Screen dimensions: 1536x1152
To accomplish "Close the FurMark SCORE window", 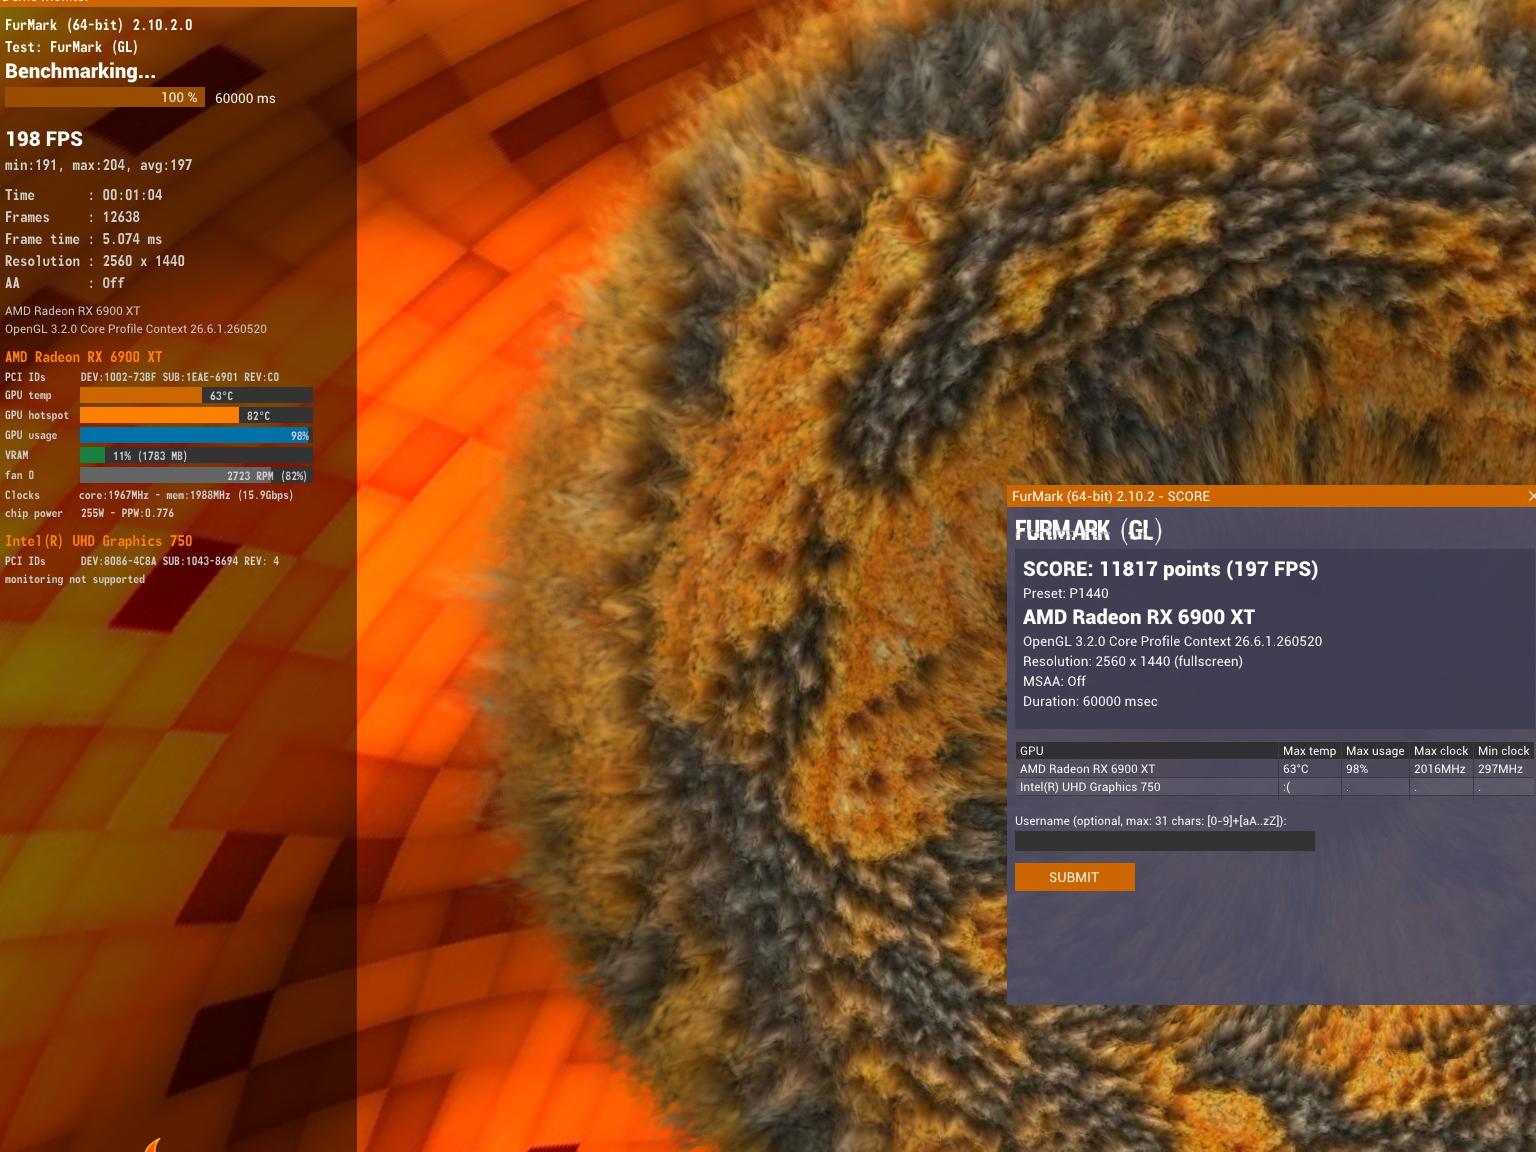I will pyautogui.click(x=1530, y=496).
